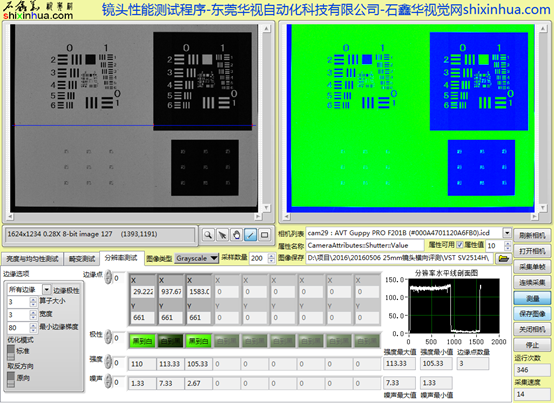554x403 pixels.
Task: Click the left image vertical scrollbar
Action: click(267, 118)
